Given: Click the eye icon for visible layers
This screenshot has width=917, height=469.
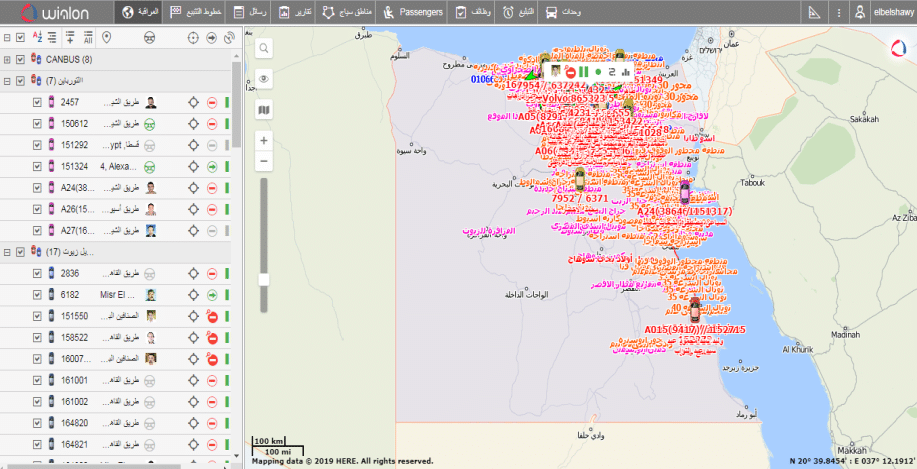Looking at the screenshot, I should click(x=263, y=78).
